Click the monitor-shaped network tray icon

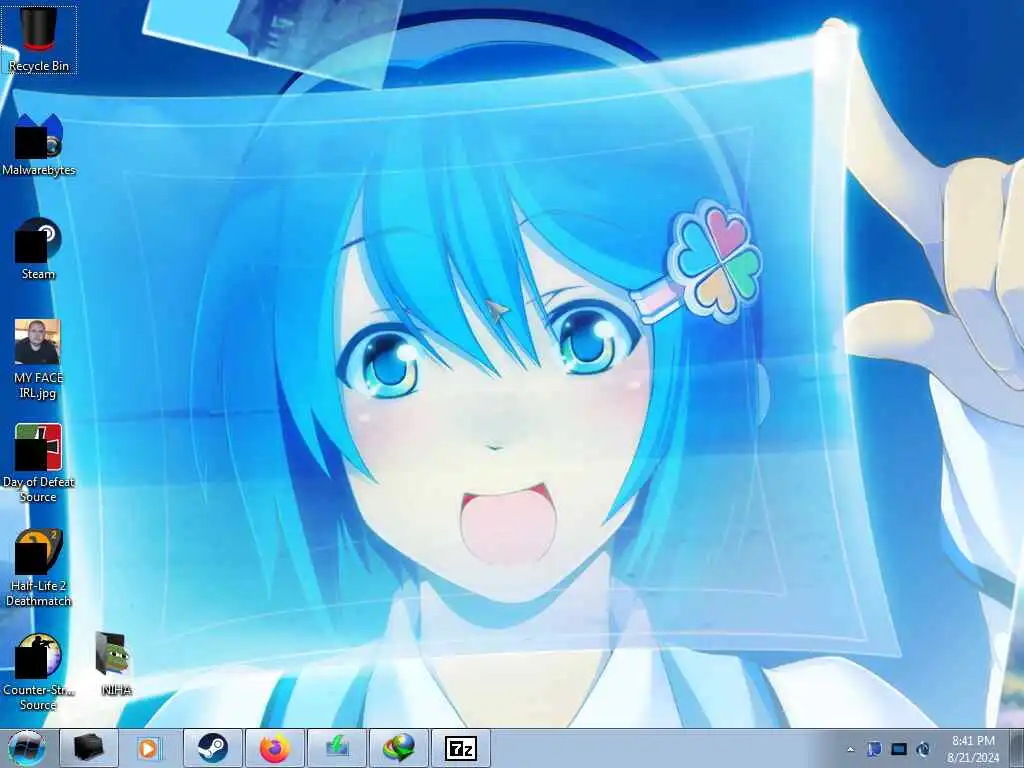point(899,749)
